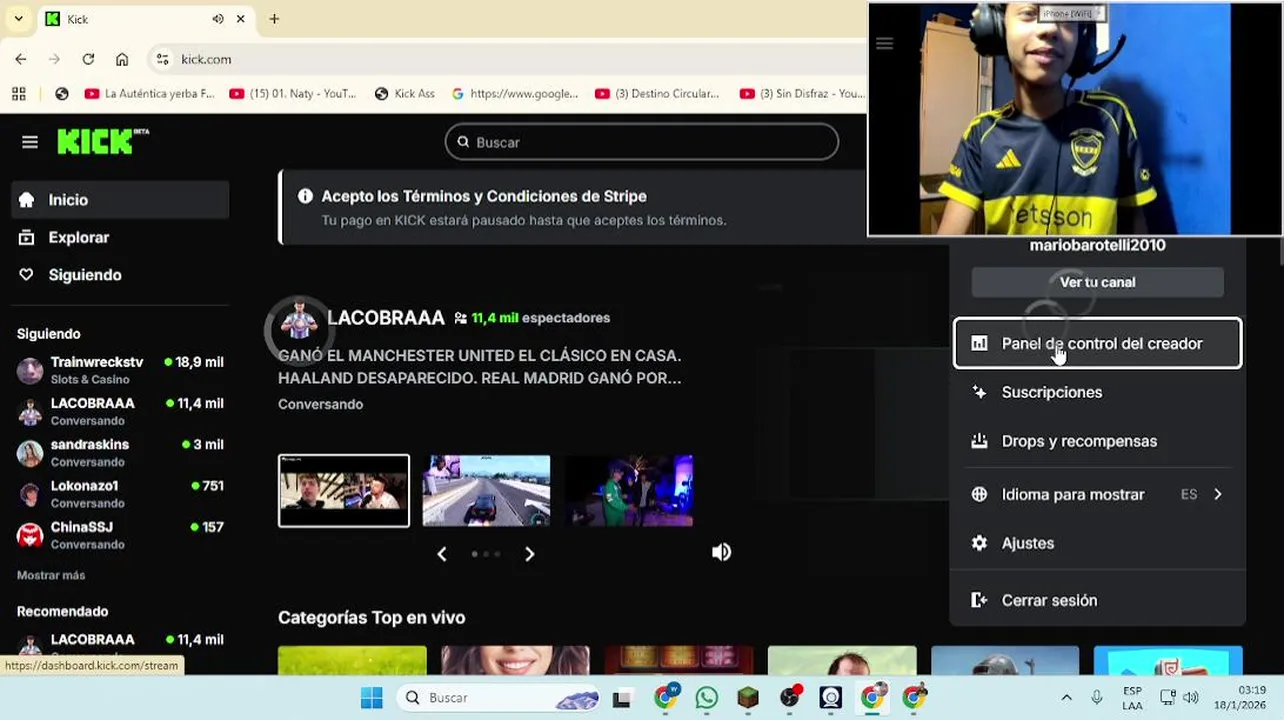
Task: Go to Inicio in the sidebar
Action: tap(120, 200)
